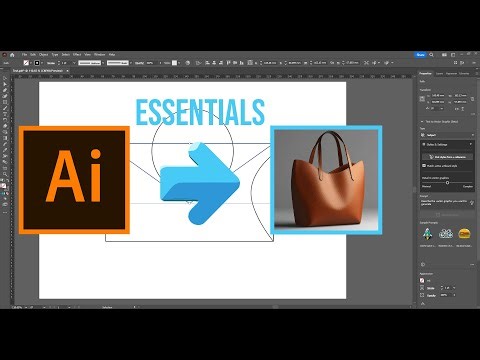
Task: Click the vertical align top icon
Action: click(229, 63)
